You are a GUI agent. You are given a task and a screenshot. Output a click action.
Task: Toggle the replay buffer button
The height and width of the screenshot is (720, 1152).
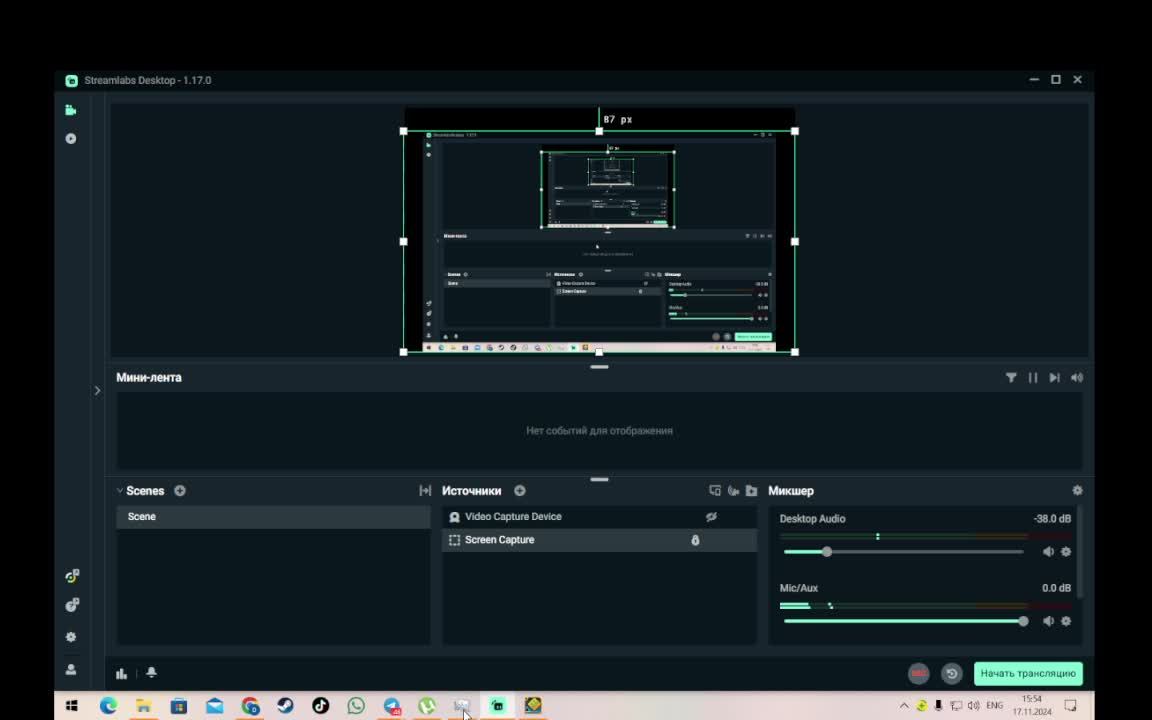pos(951,674)
